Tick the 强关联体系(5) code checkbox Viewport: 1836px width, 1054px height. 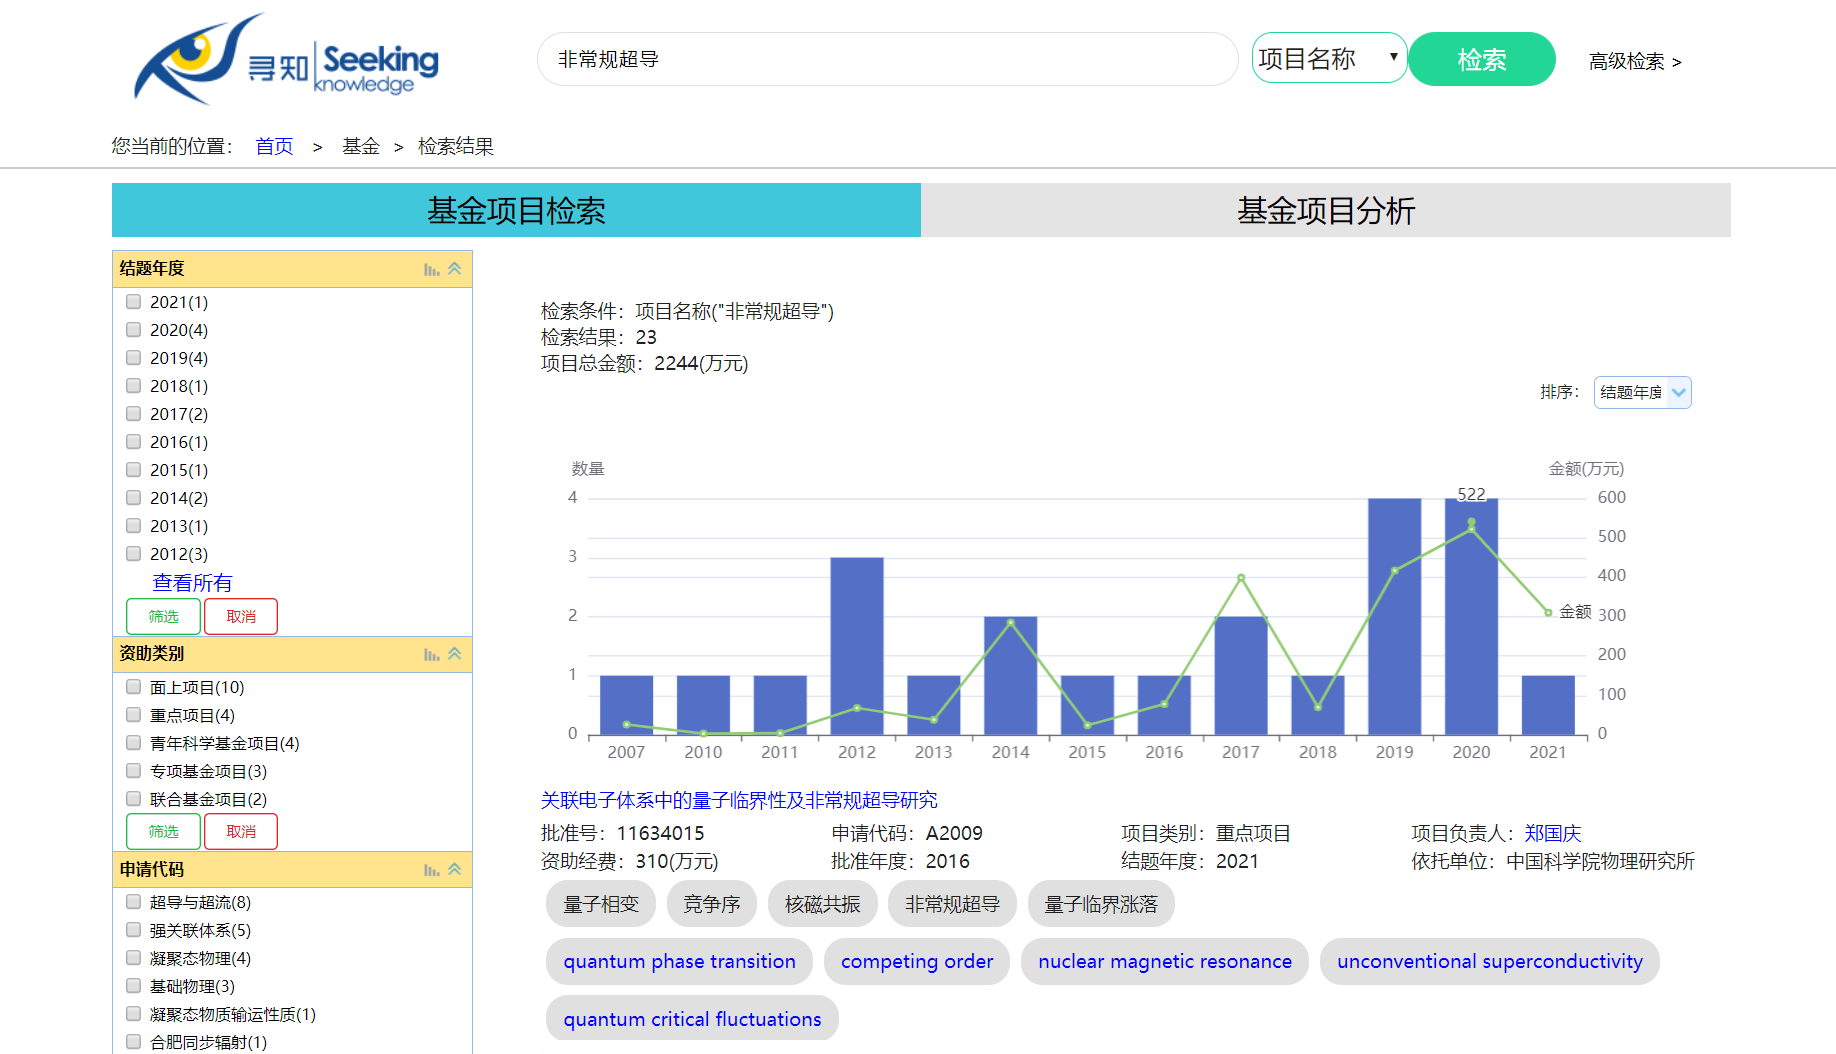pos(133,929)
